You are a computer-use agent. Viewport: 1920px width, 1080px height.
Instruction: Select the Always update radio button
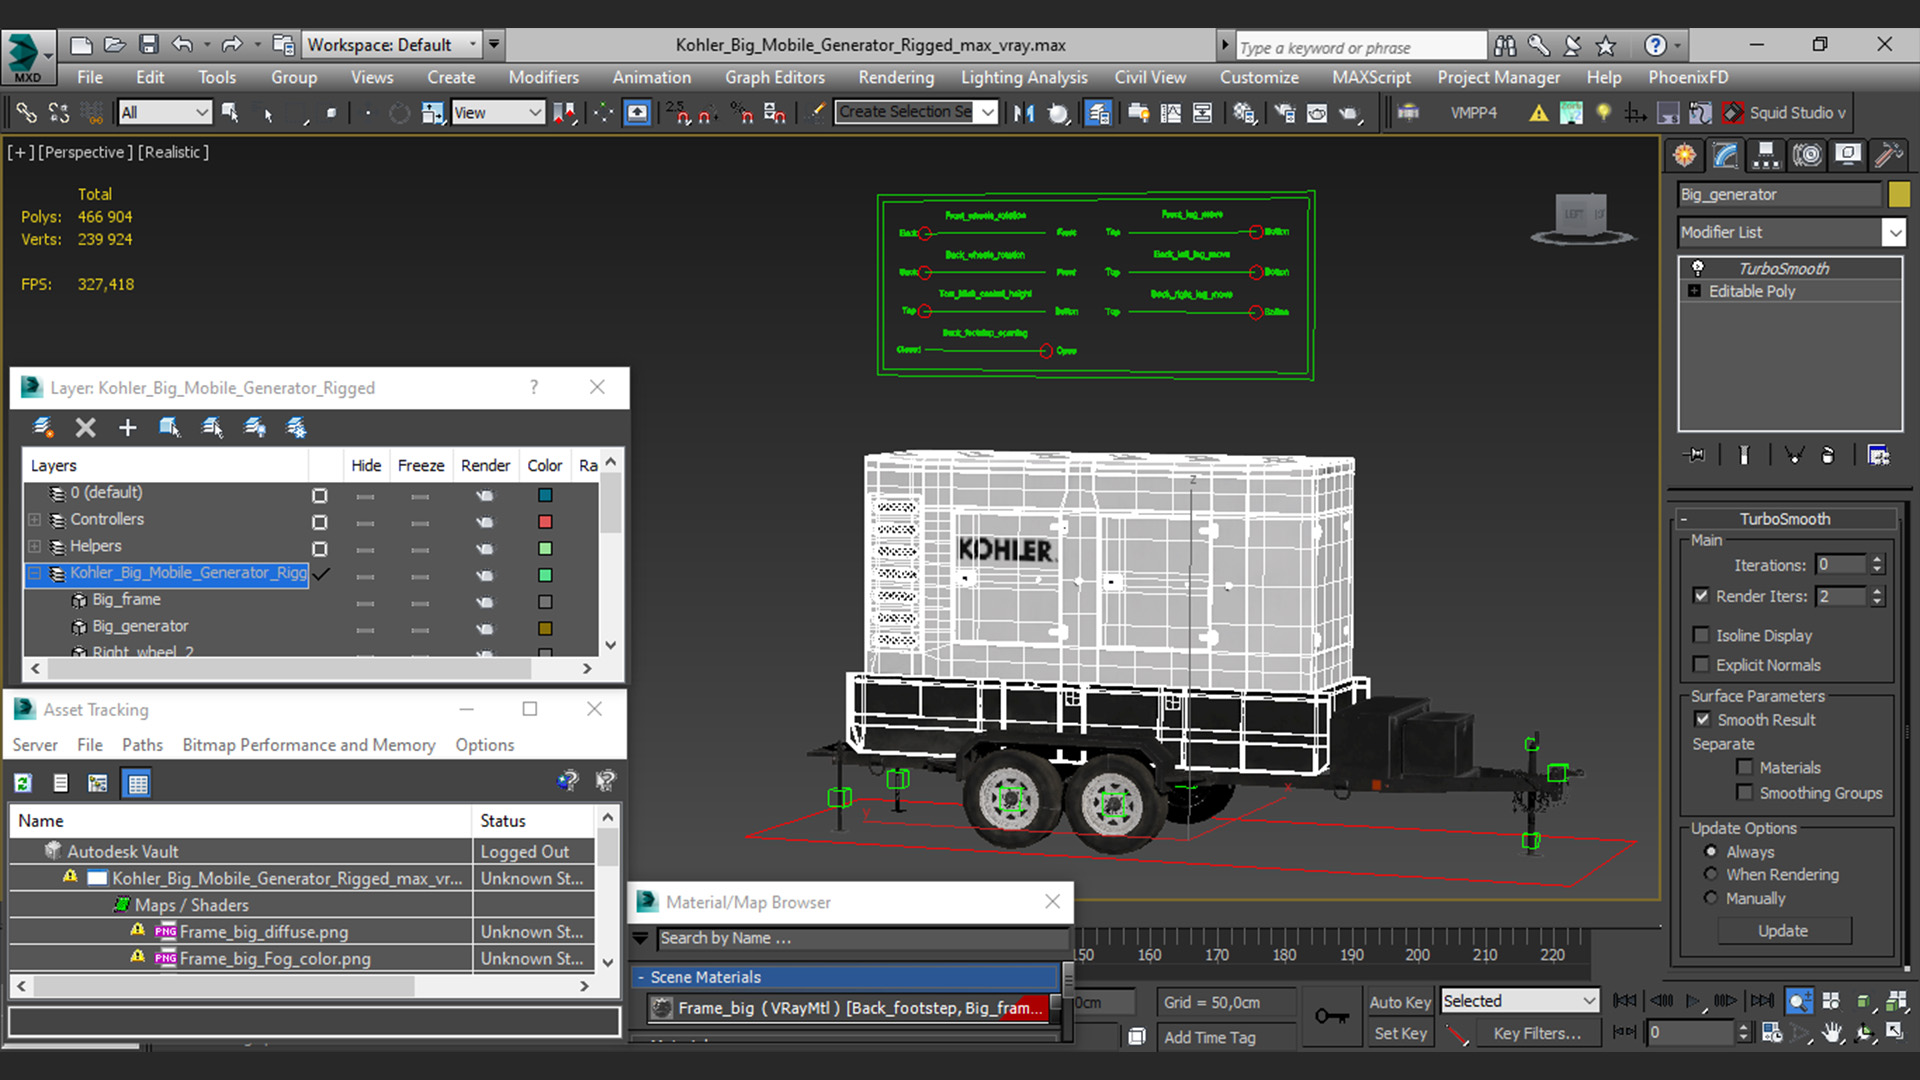[1711, 852]
